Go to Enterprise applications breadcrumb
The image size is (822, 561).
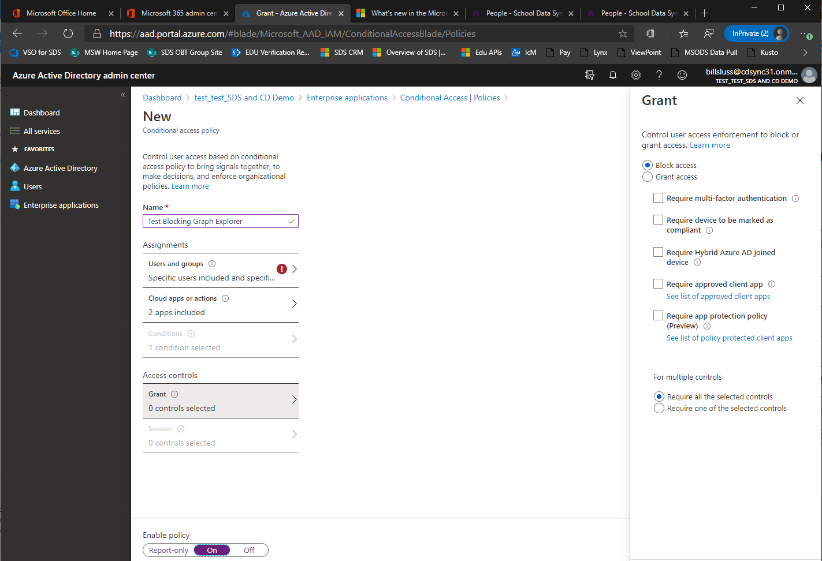point(347,98)
